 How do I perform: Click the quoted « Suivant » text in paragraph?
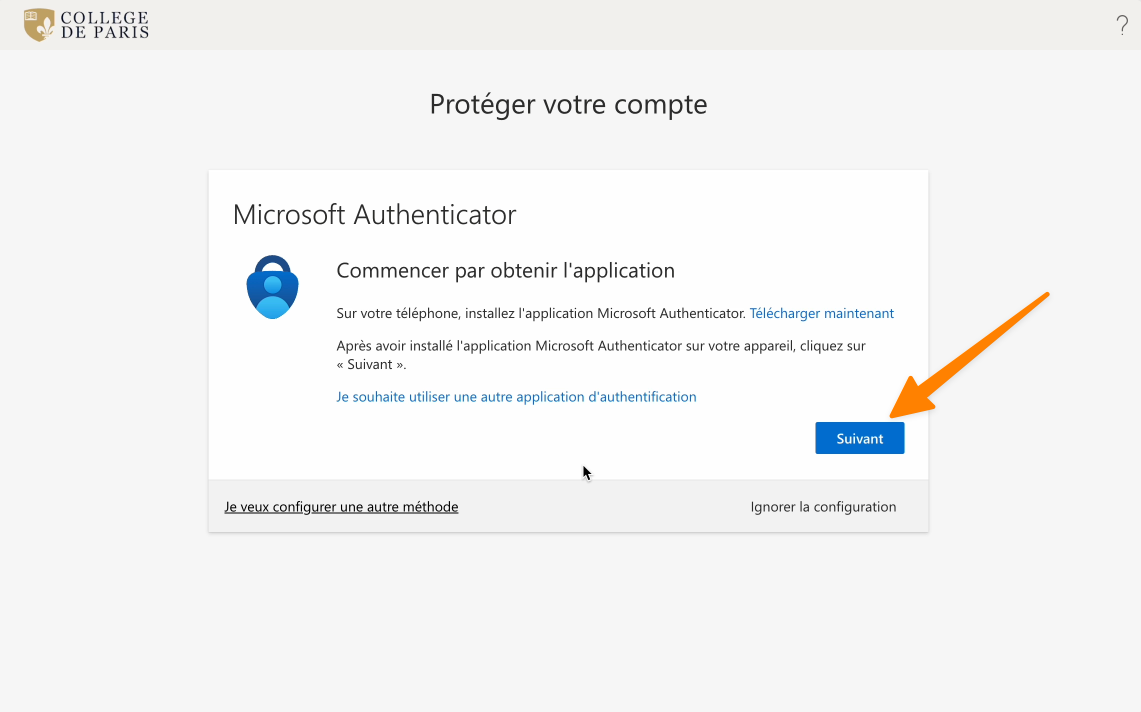point(371,364)
